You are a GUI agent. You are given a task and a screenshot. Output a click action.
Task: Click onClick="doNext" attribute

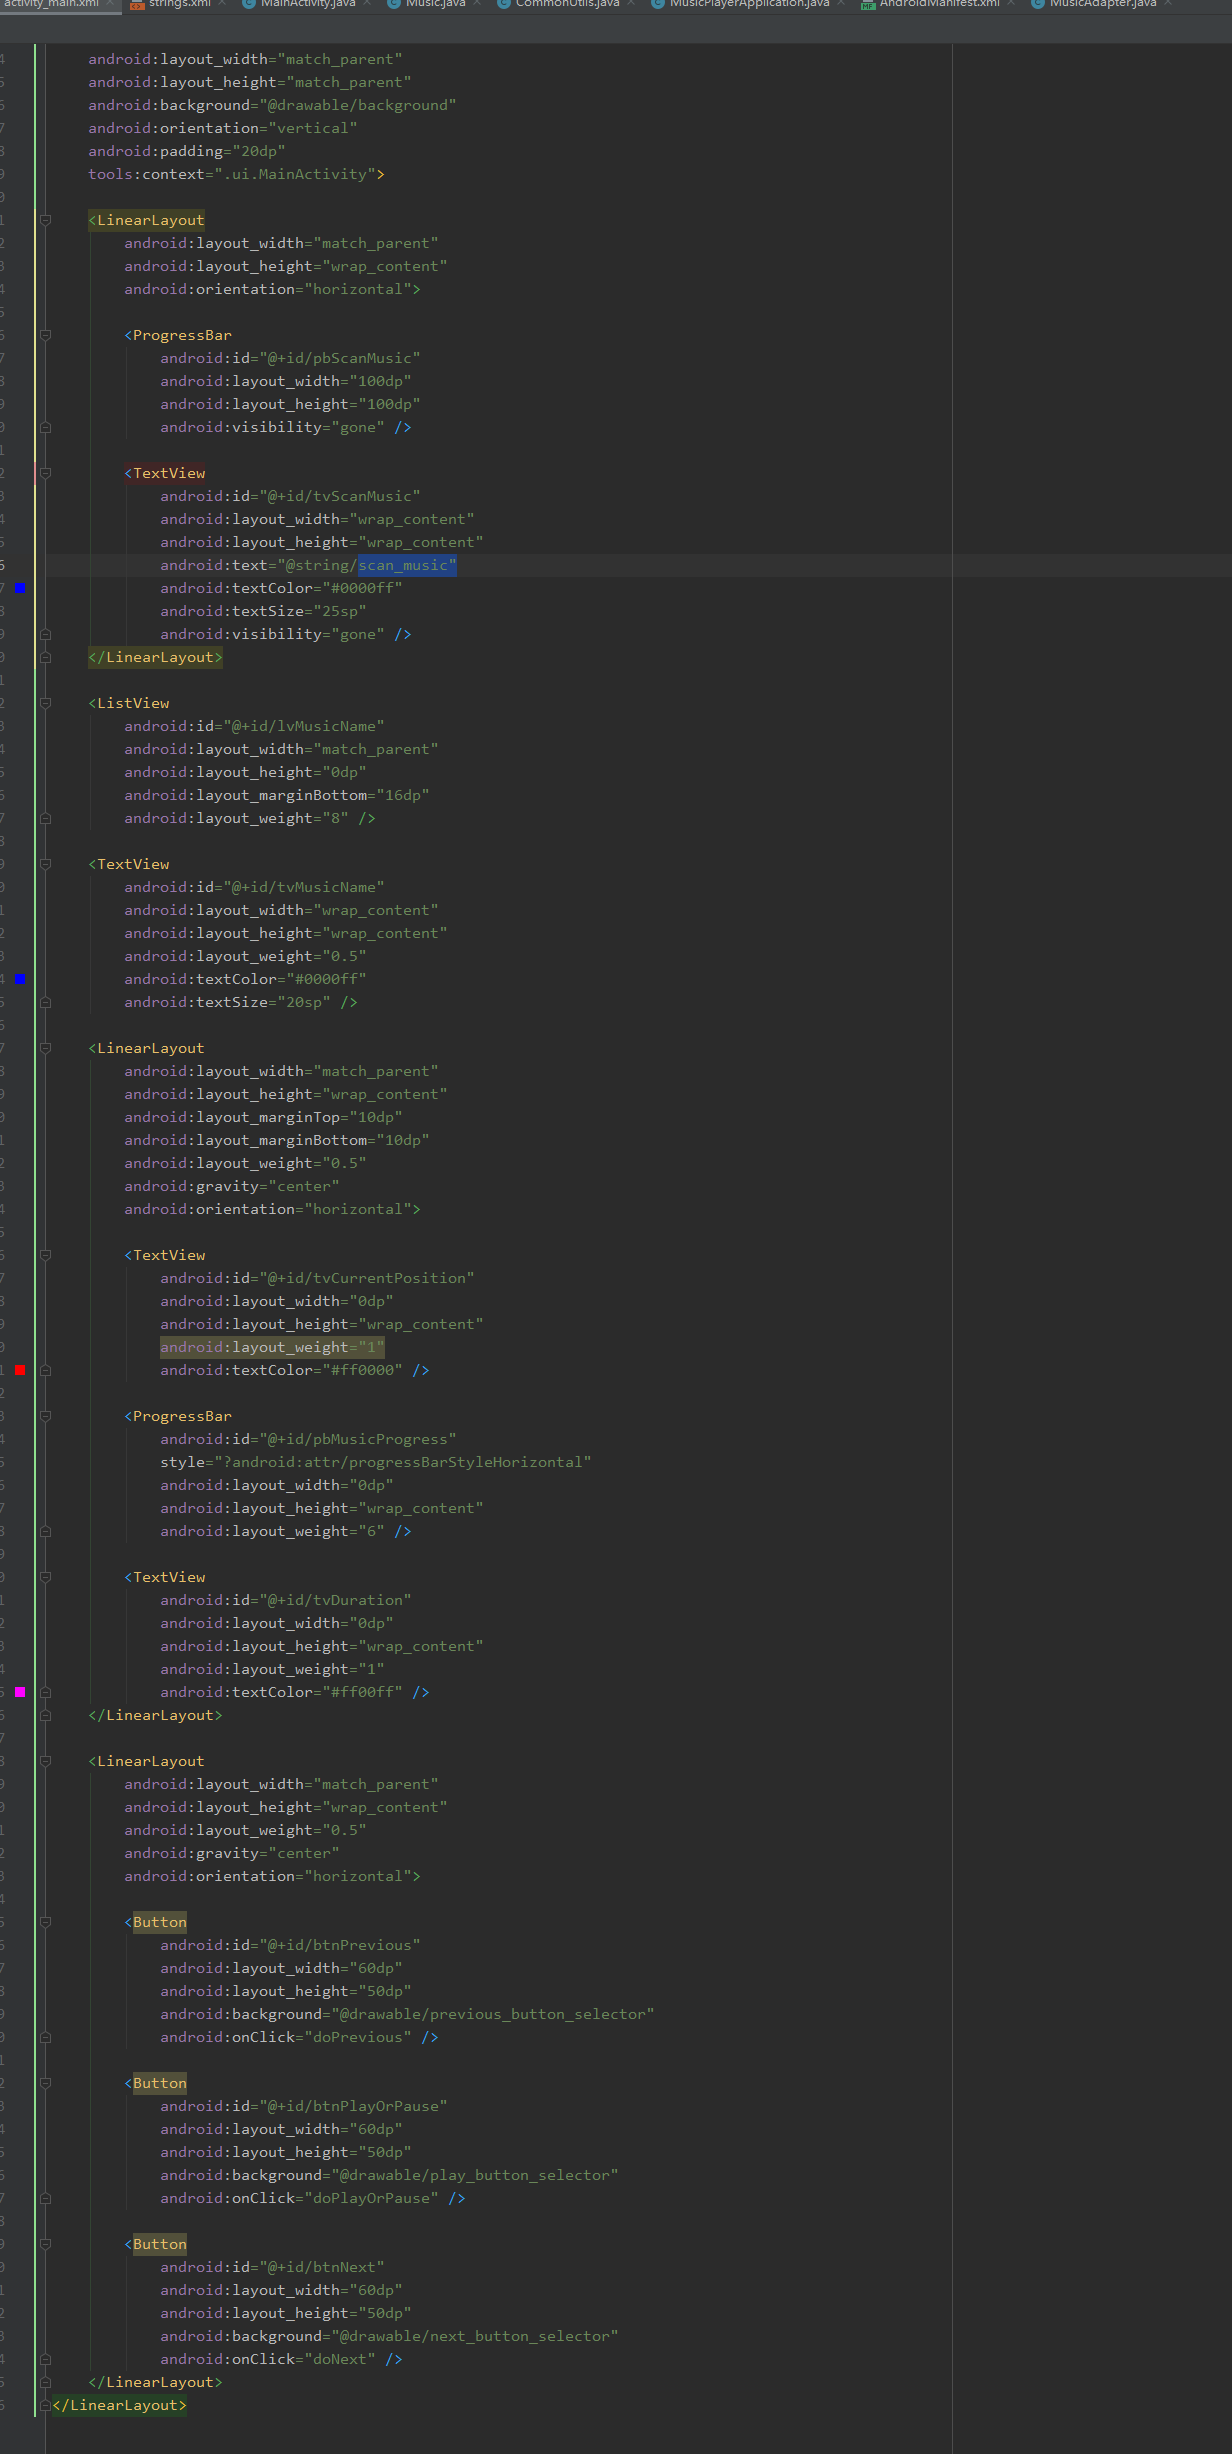pos(268,2359)
